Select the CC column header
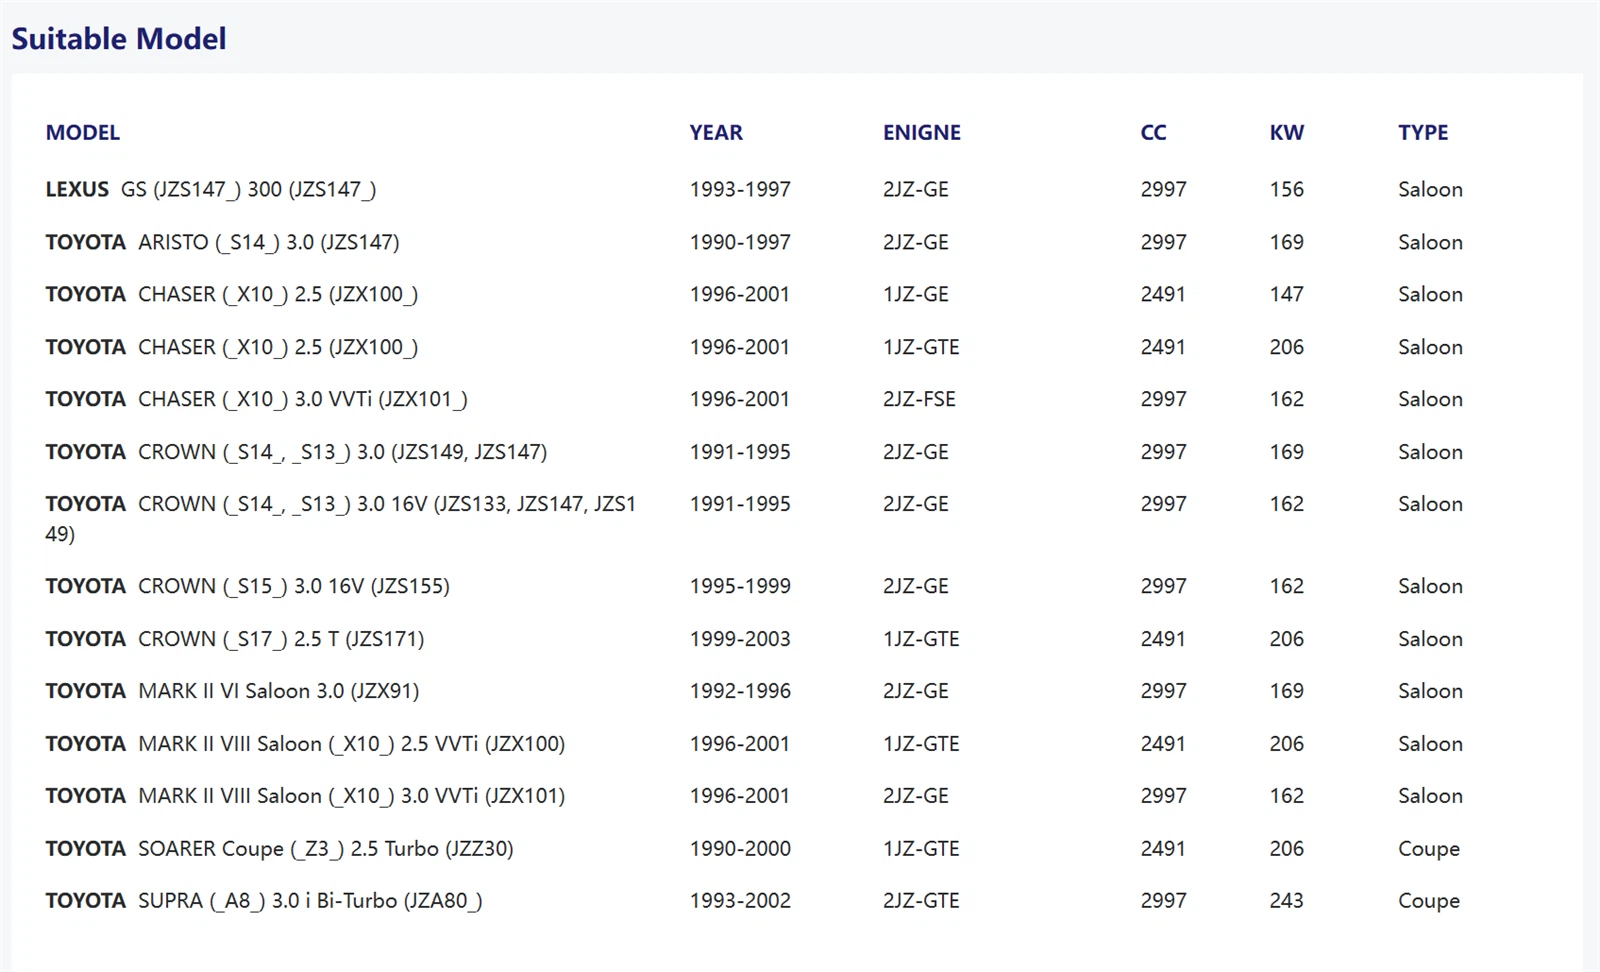This screenshot has height=972, width=1600. [1153, 132]
